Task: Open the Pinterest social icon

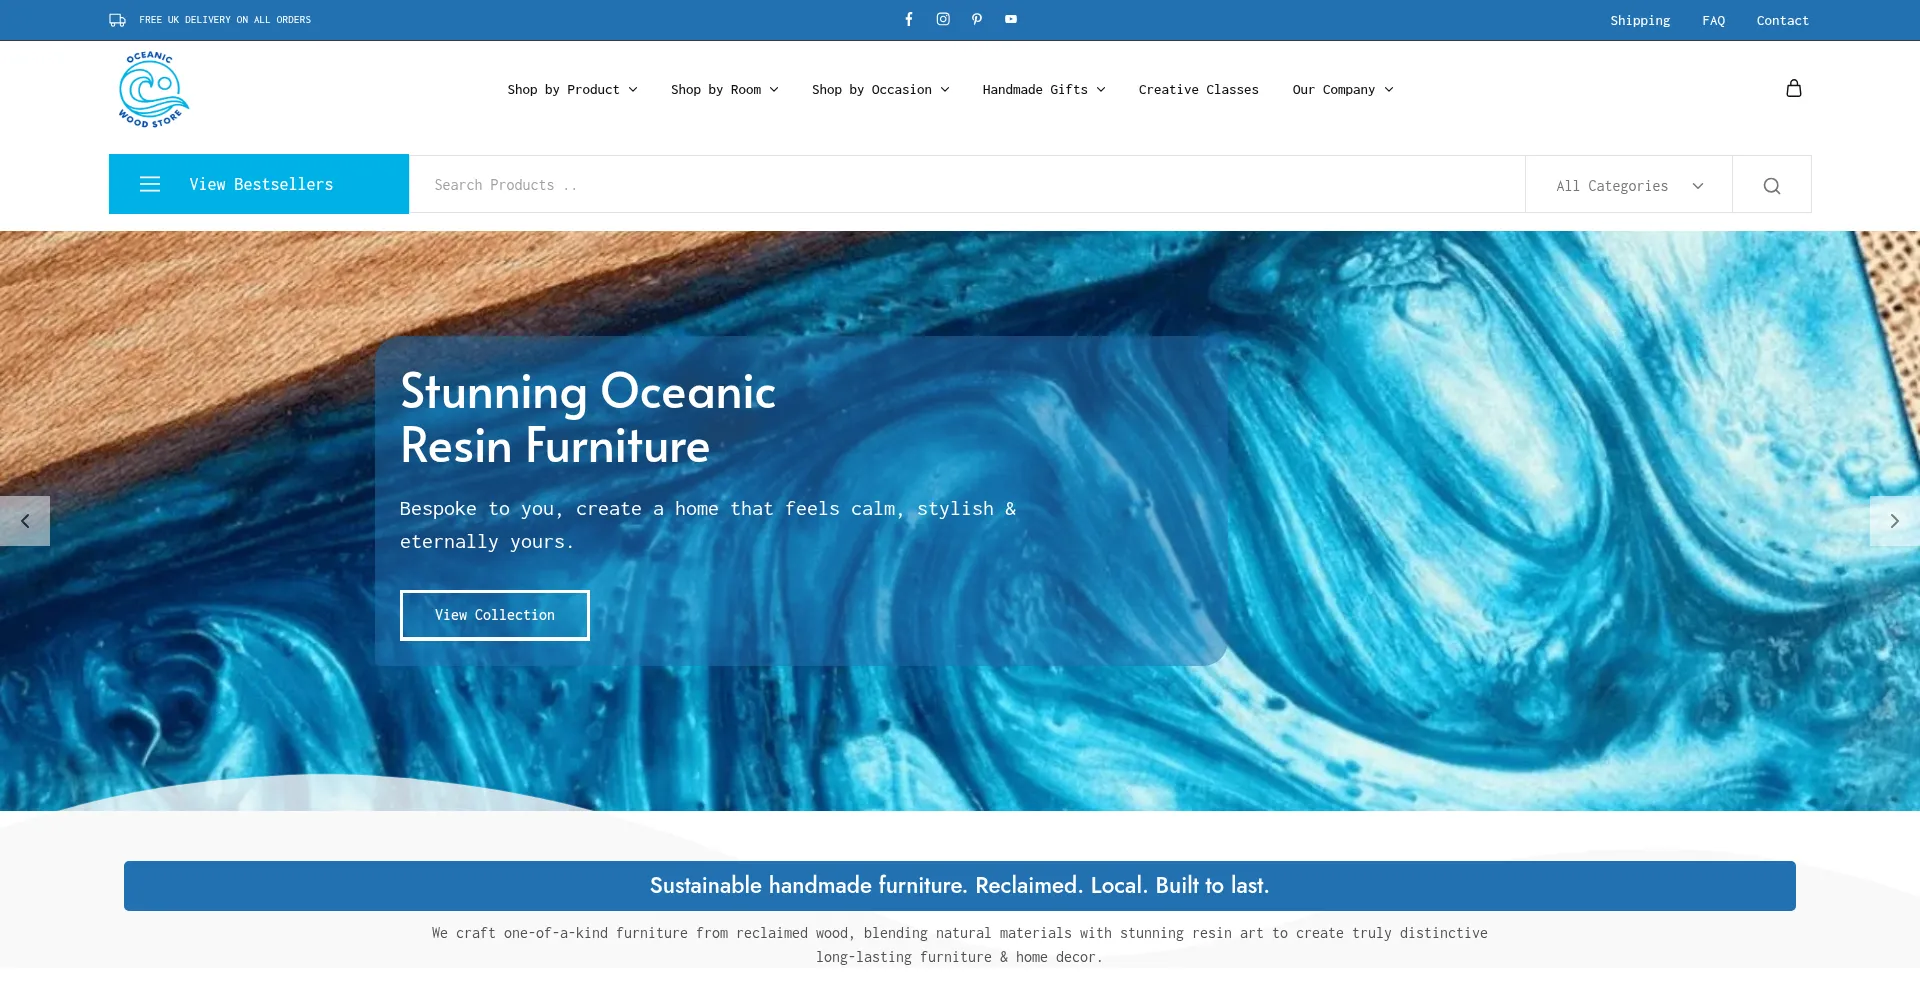Action: [977, 19]
